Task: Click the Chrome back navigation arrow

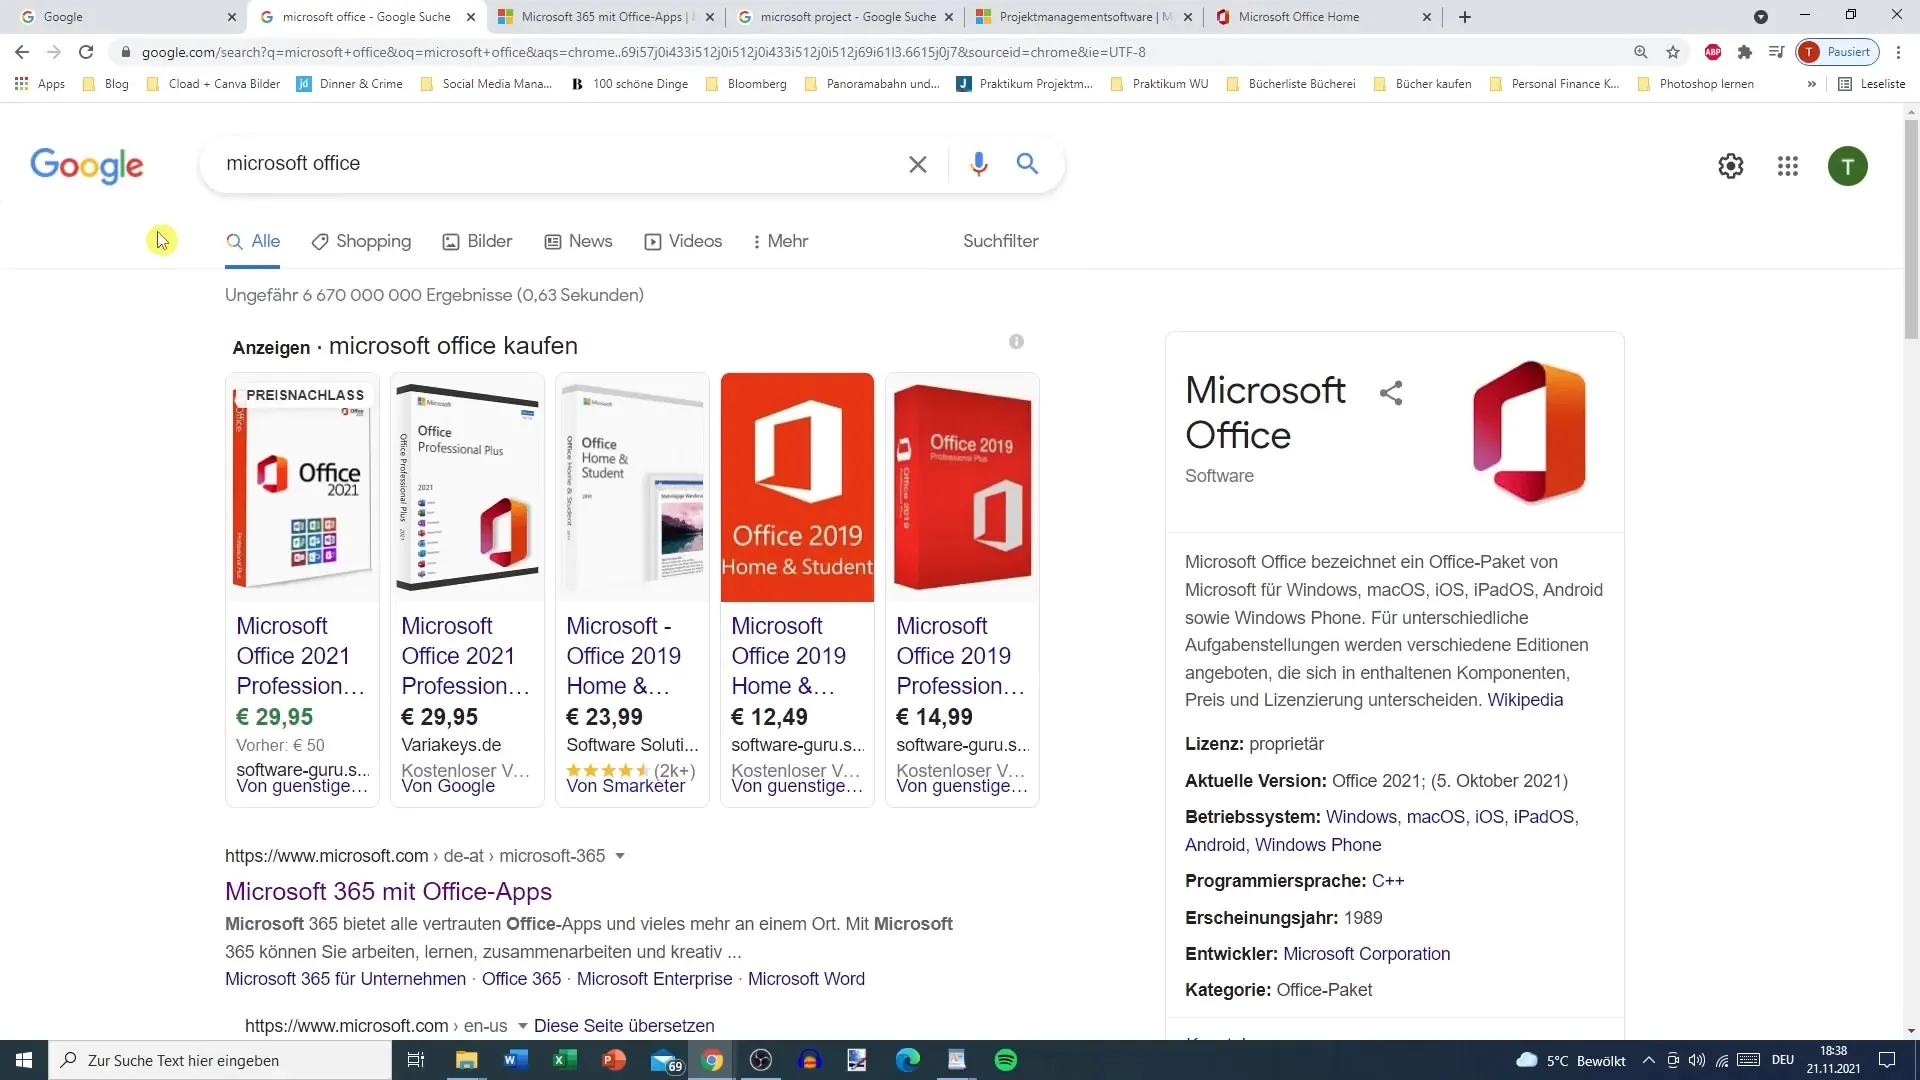Action: point(22,53)
